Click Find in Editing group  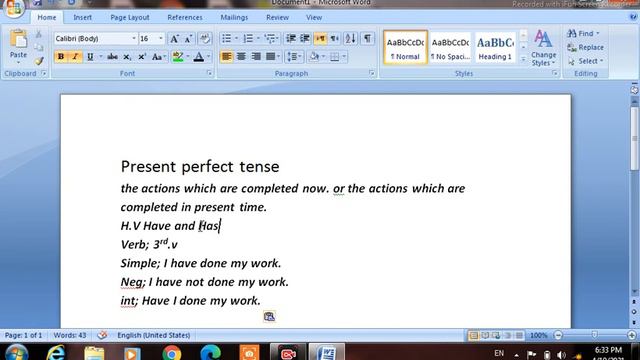(584, 33)
